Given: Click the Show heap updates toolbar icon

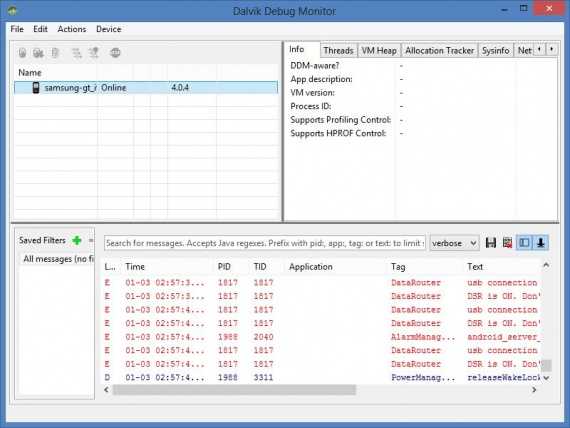Looking at the screenshot, I should point(23,53).
